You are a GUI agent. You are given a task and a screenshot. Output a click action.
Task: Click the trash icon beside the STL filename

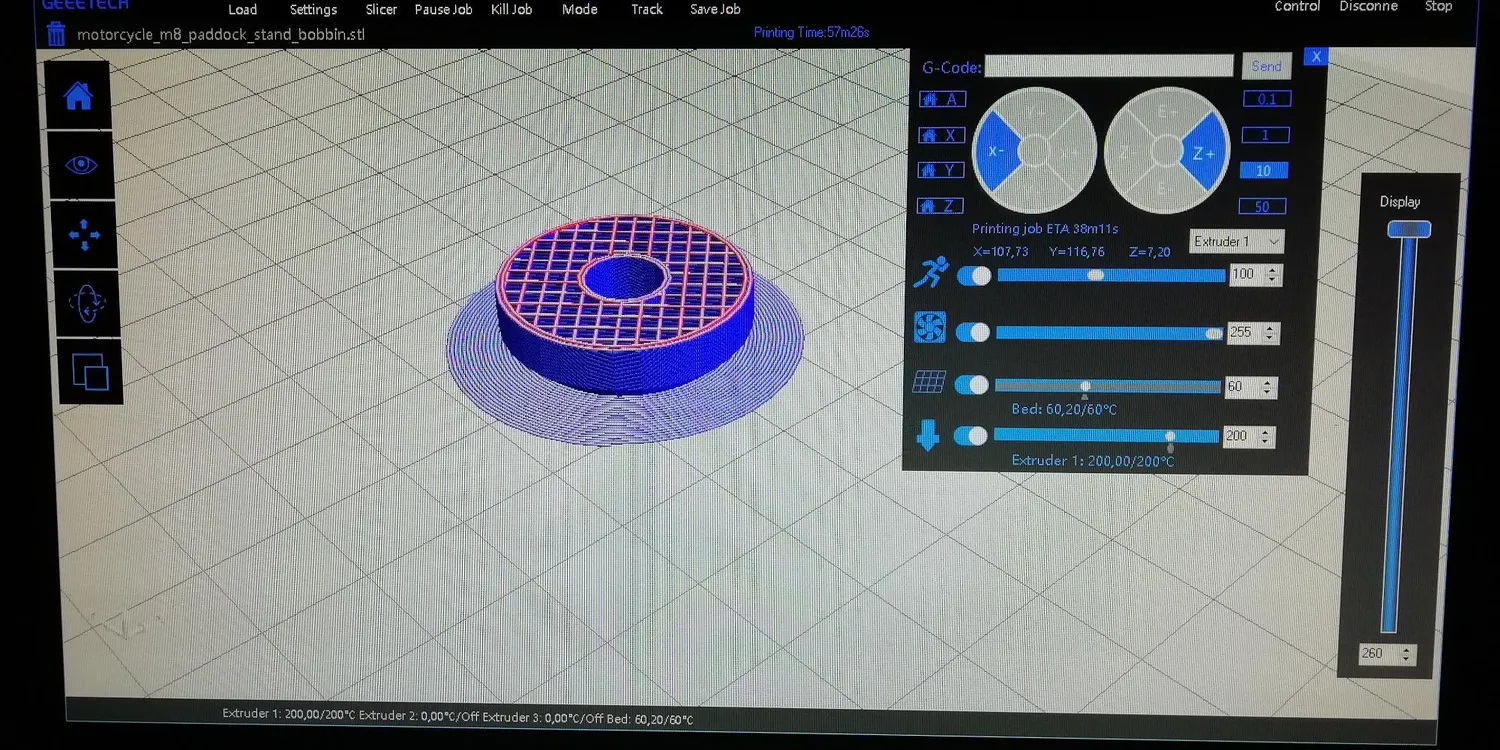[x=57, y=33]
